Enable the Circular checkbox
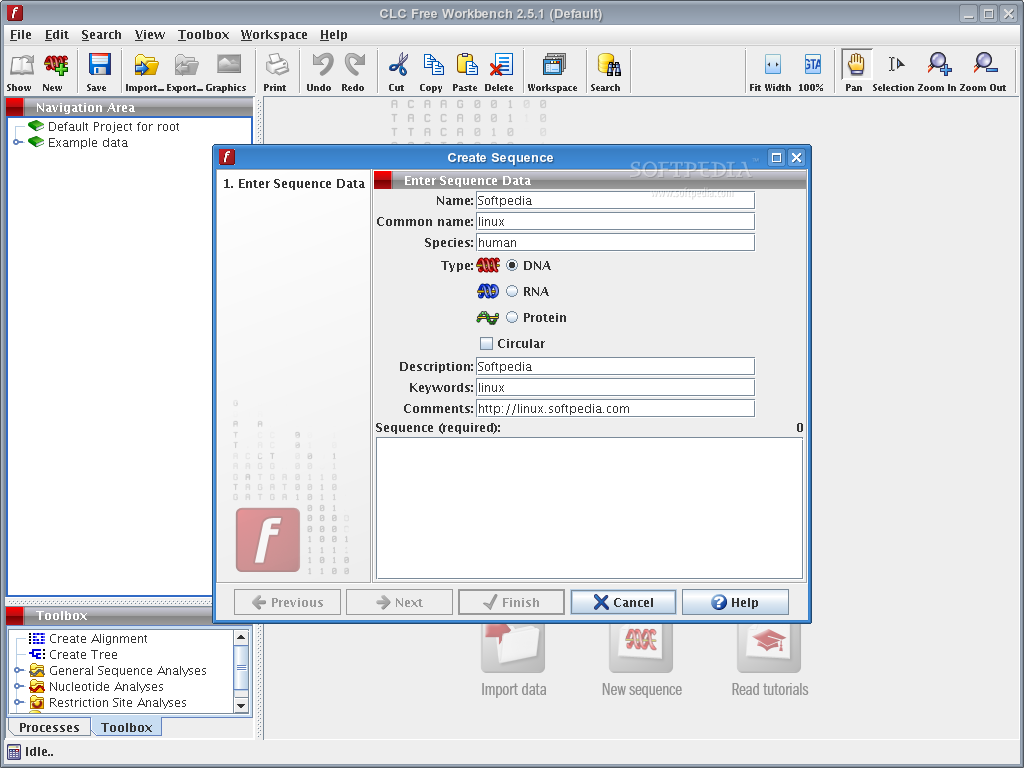This screenshot has width=1024, height=768. [x=487, y=344]
